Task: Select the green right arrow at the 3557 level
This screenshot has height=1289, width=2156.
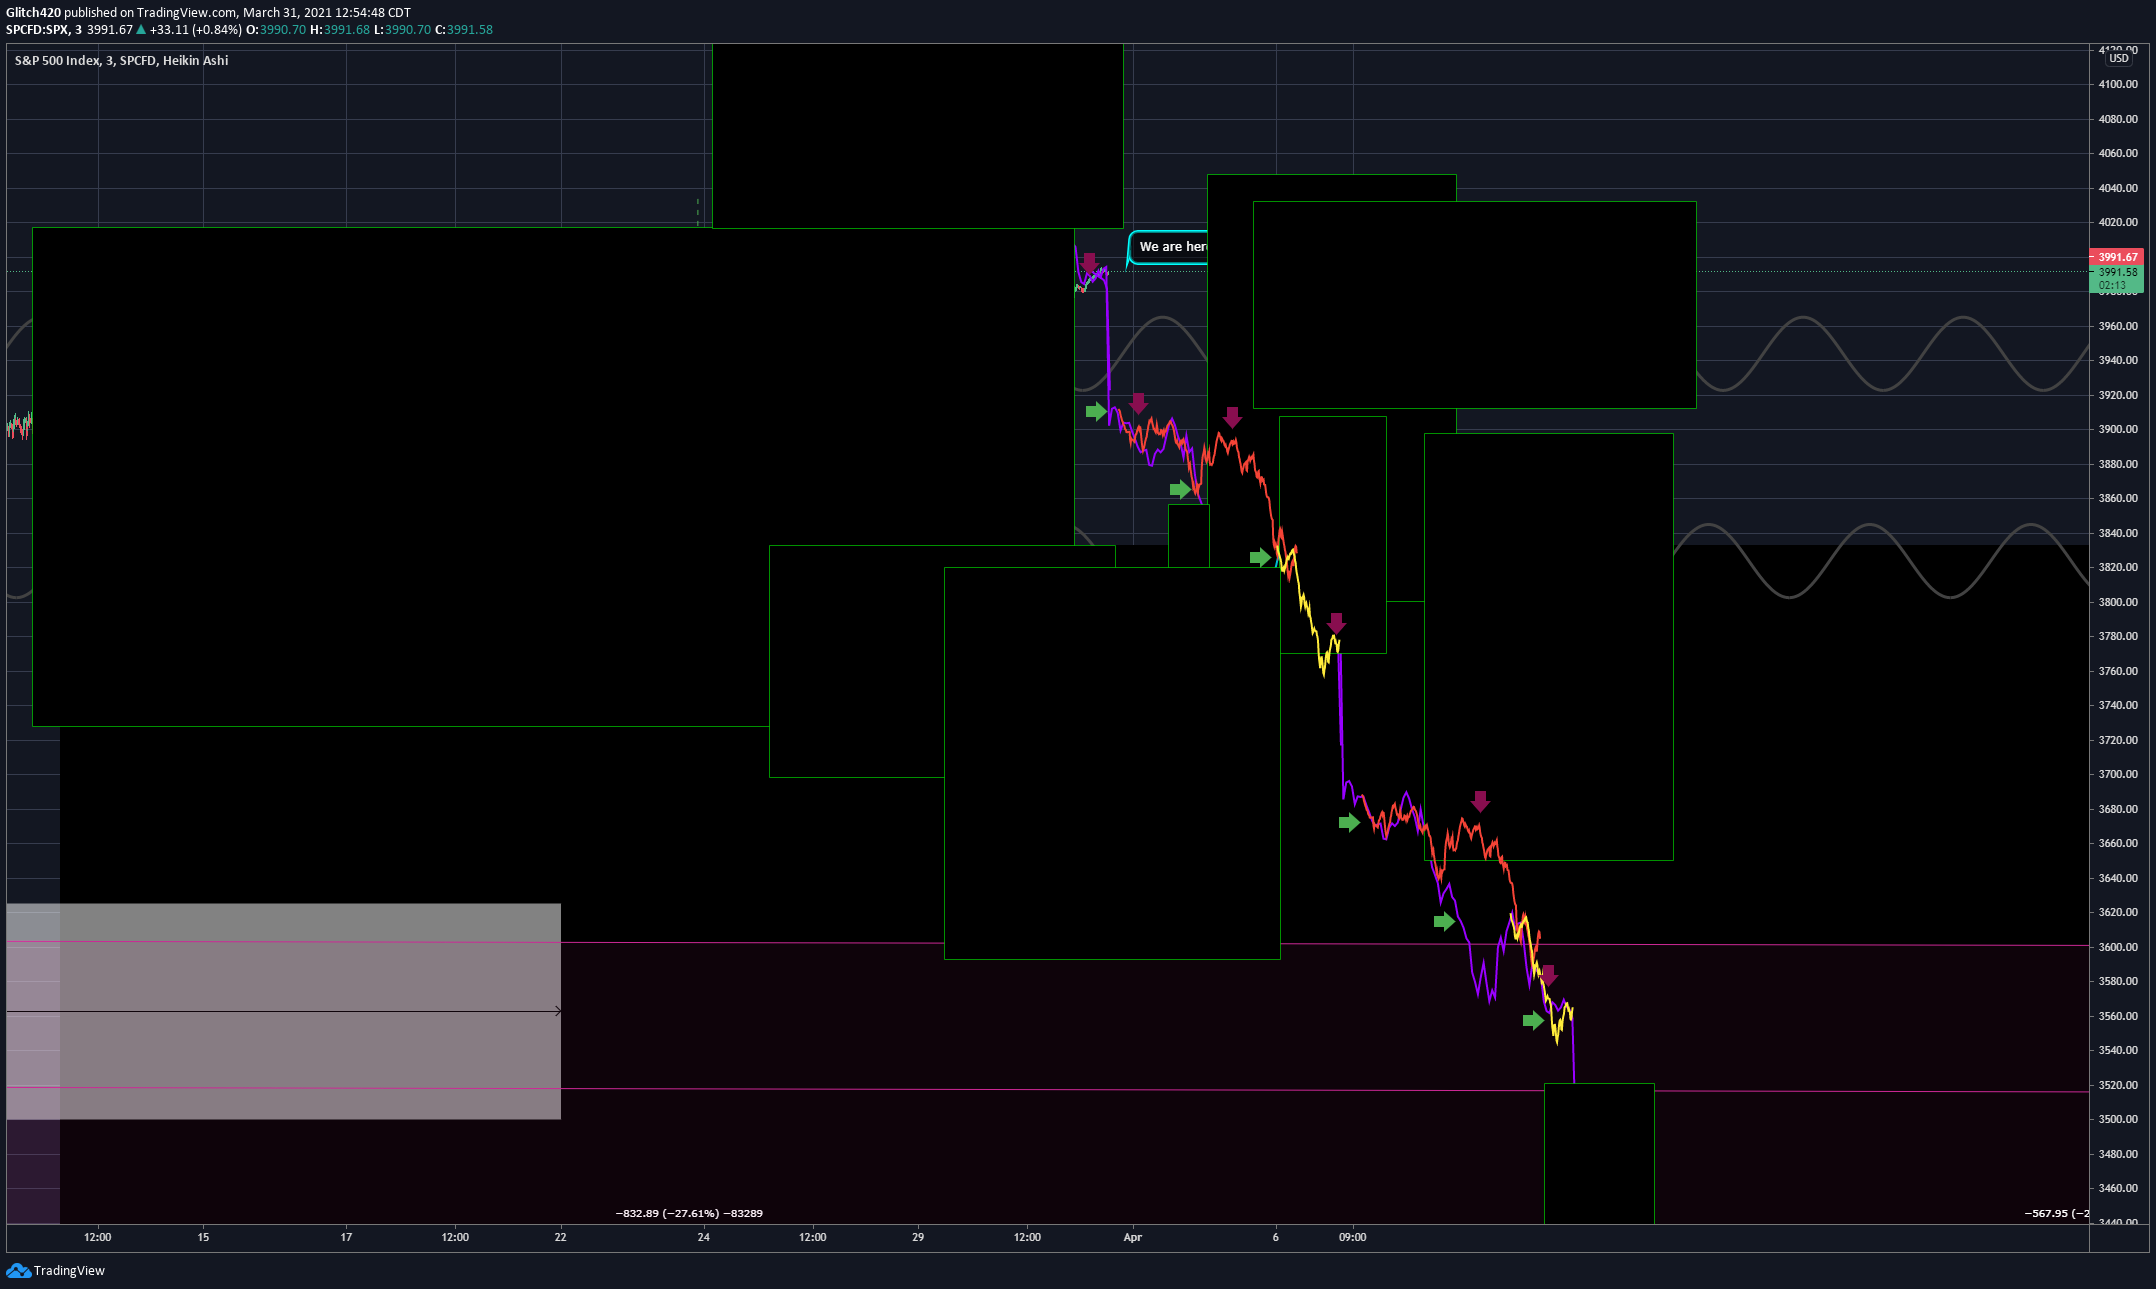Action: [x=1533, y=1020]
